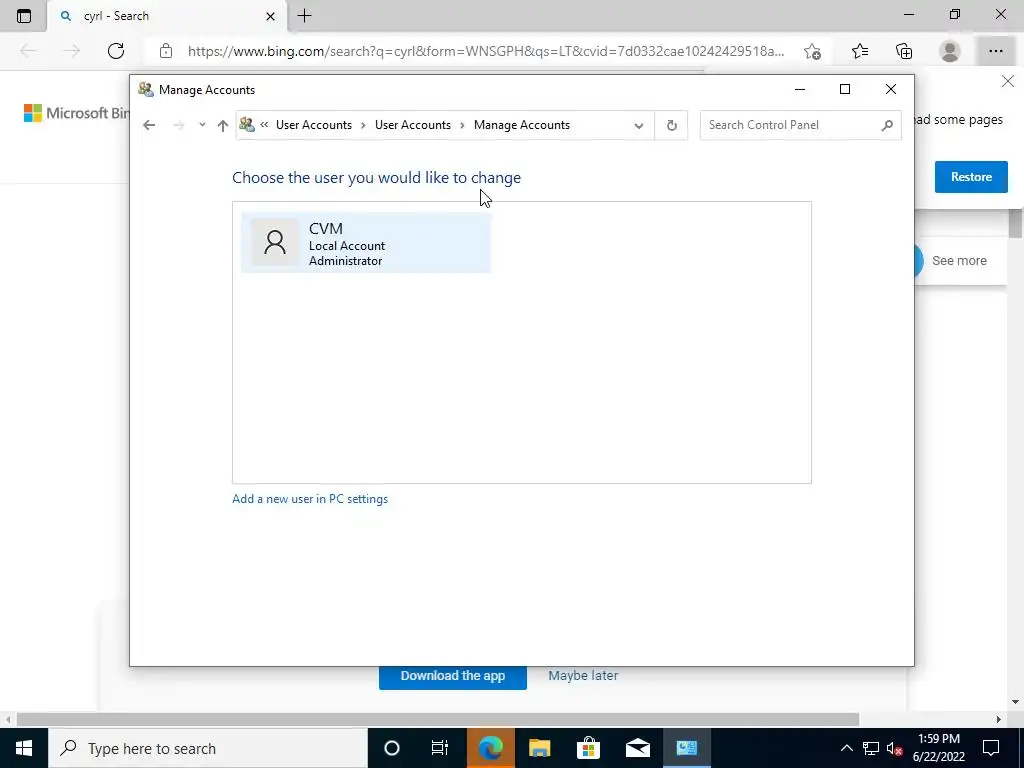Click Control Panel taskbar icon
This screenshot has height=768, width=1024.
(686, 748)
